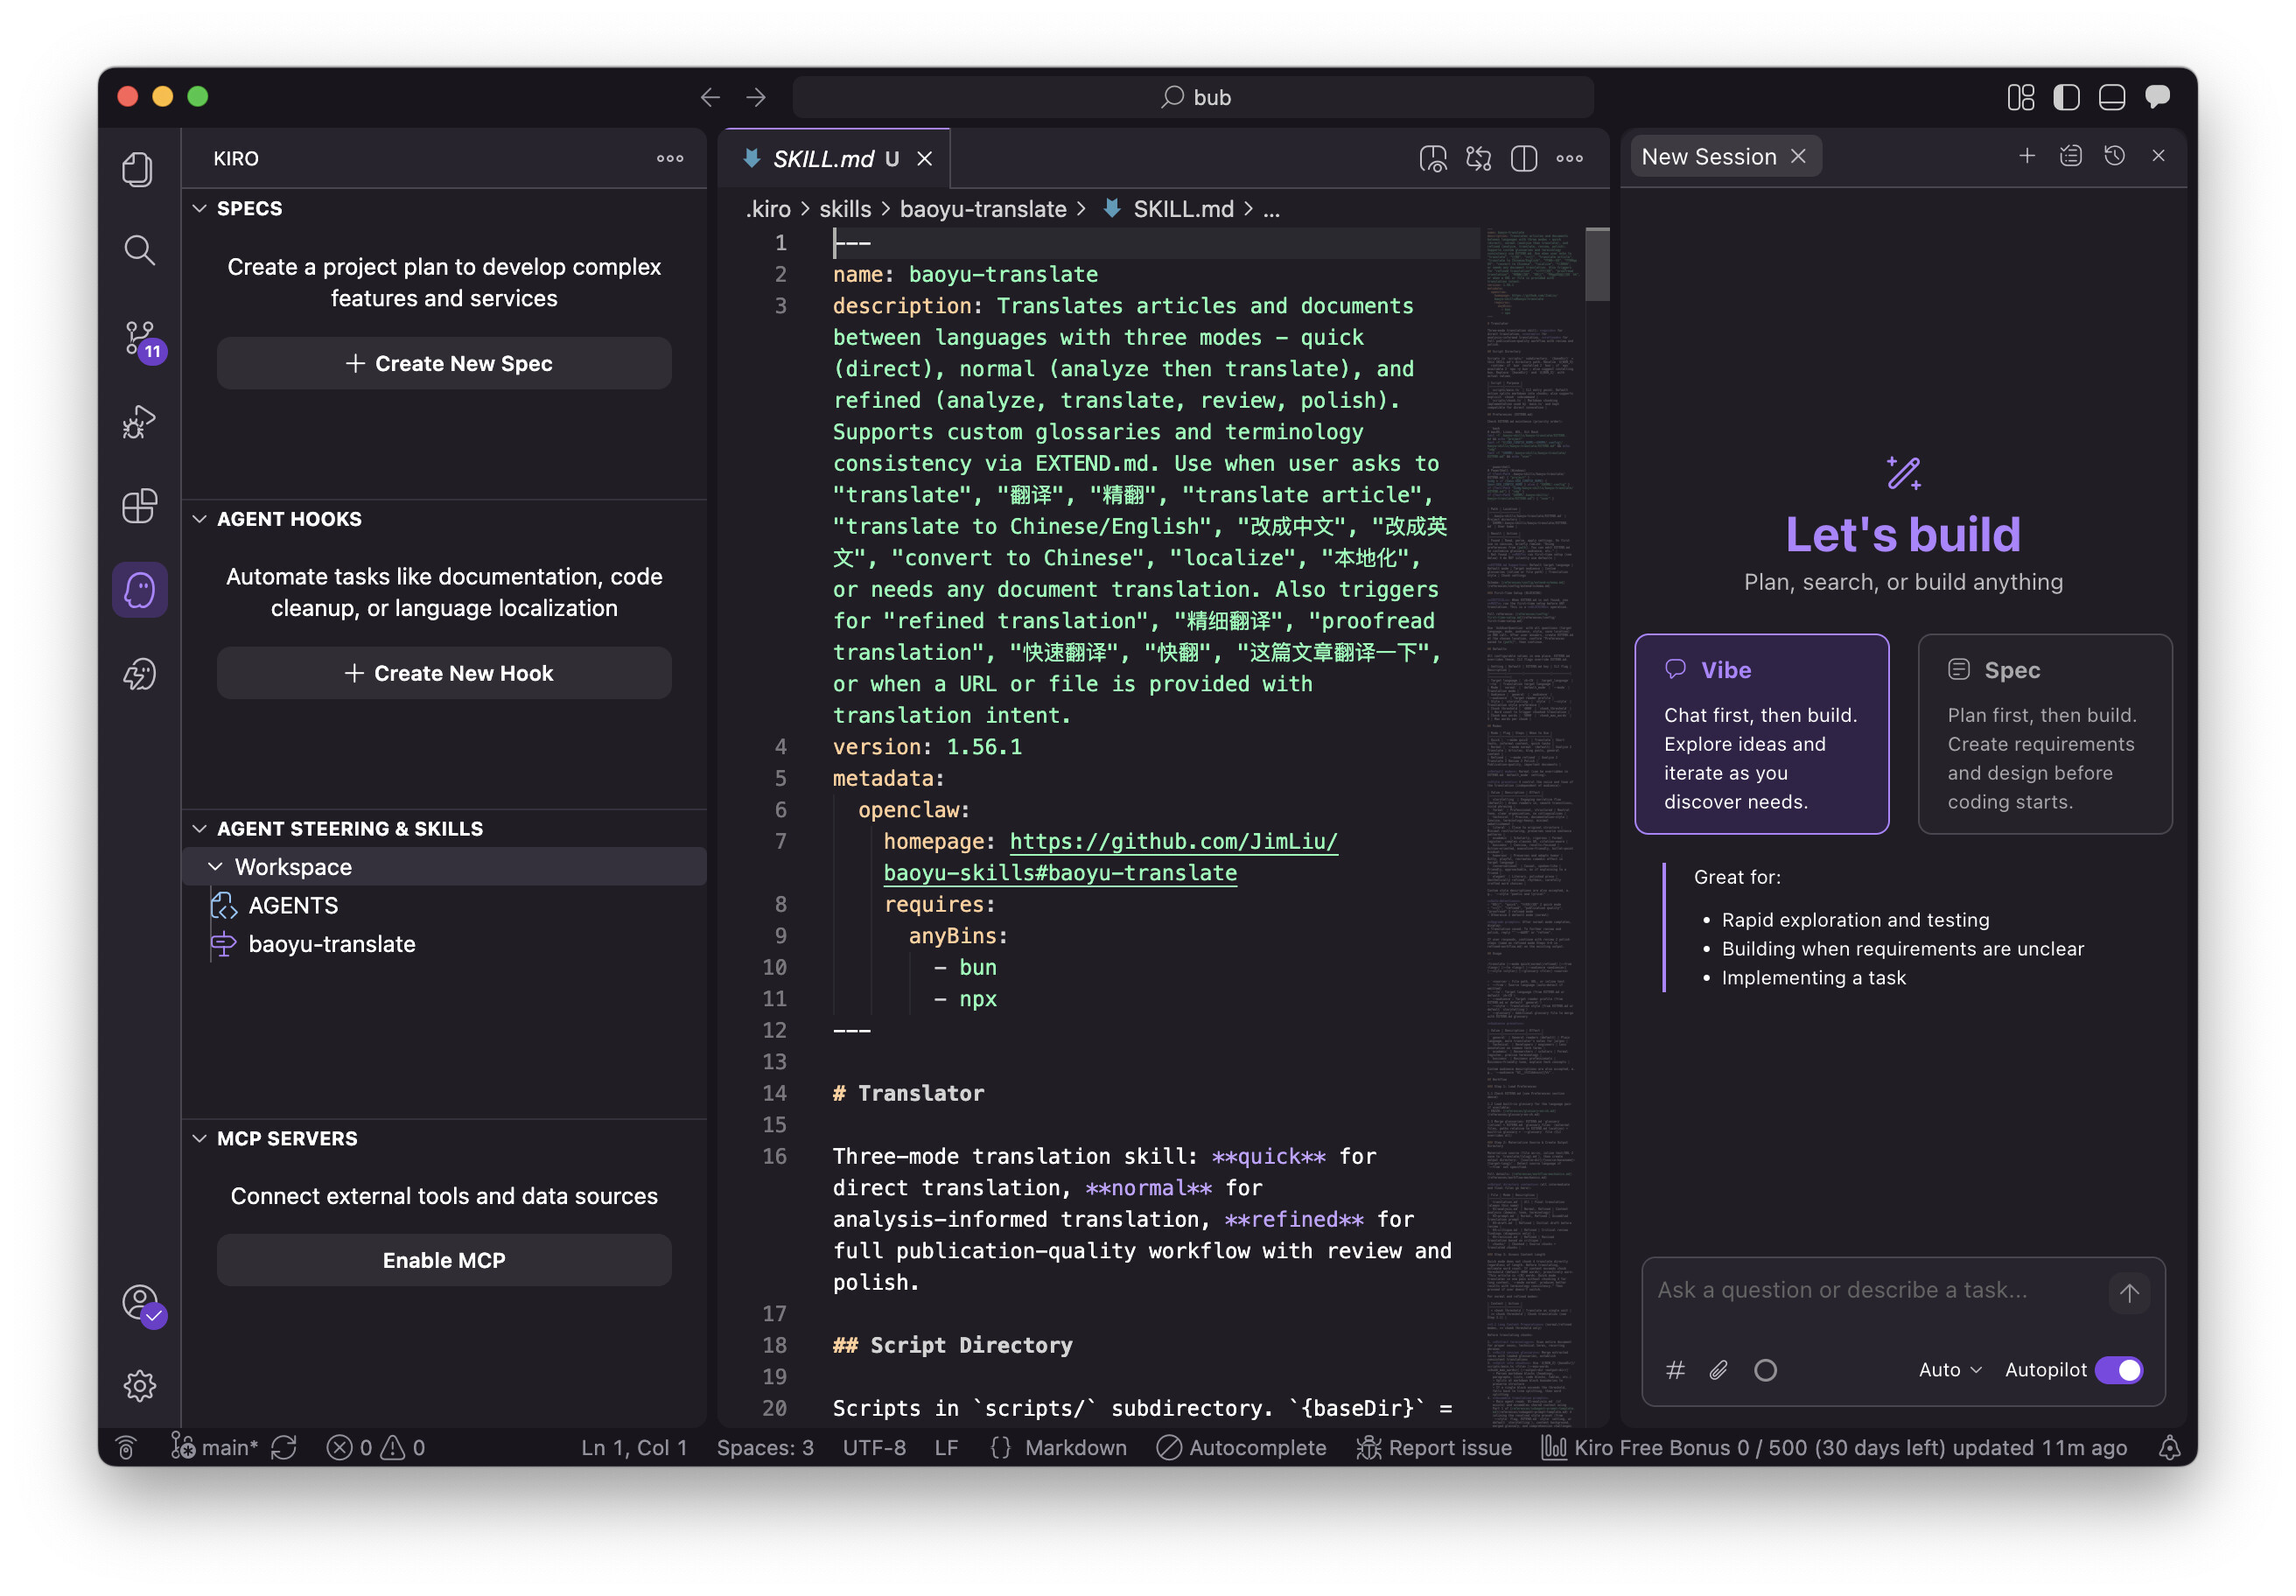The height and width of the screenshot is (1596, 2296).
Task: Open the Search view in activity bar
Action: coord(139,250)
